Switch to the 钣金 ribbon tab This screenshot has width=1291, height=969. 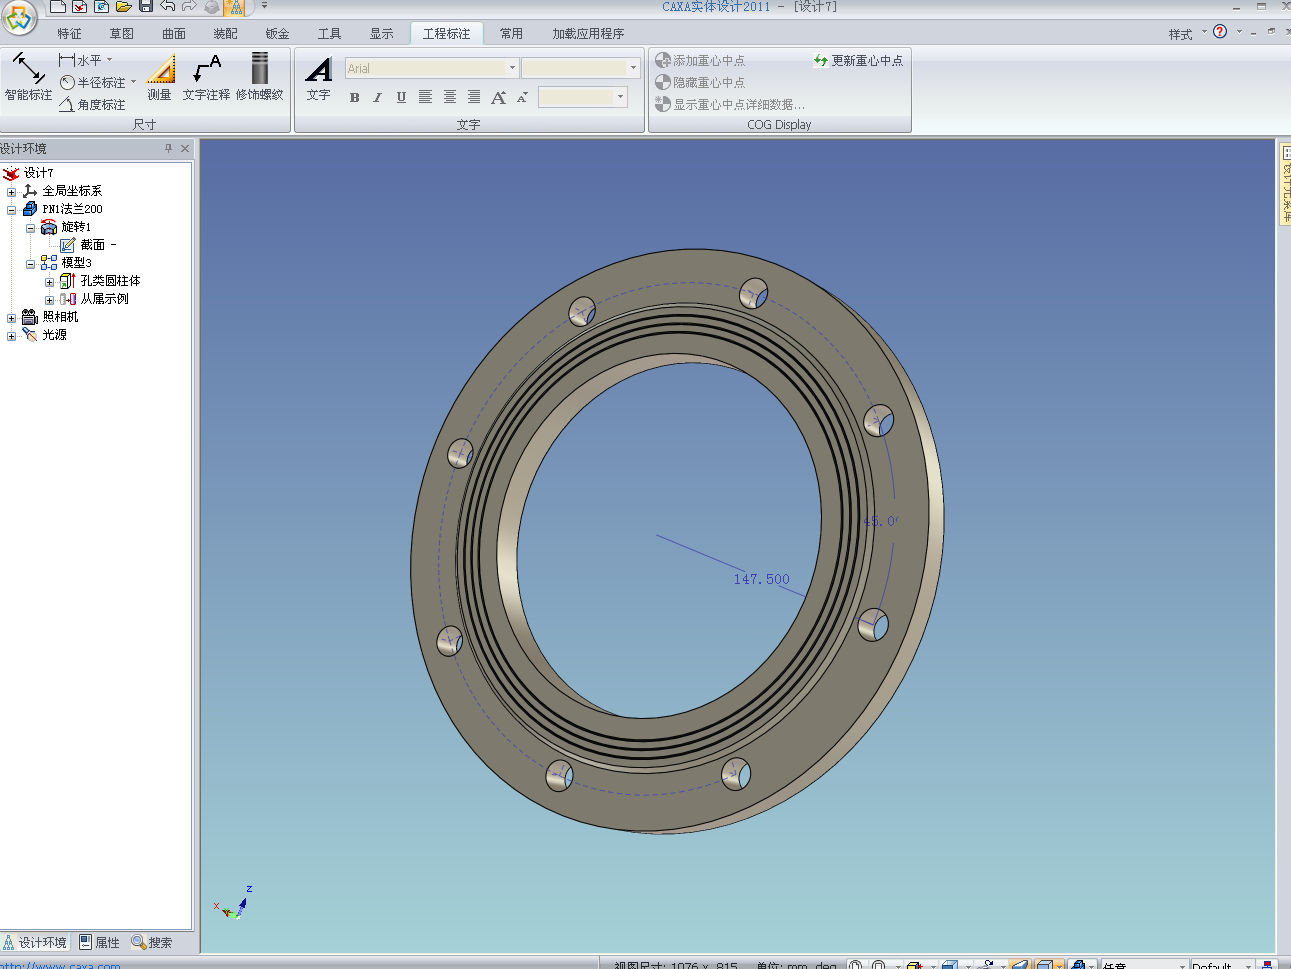(278, 34)
